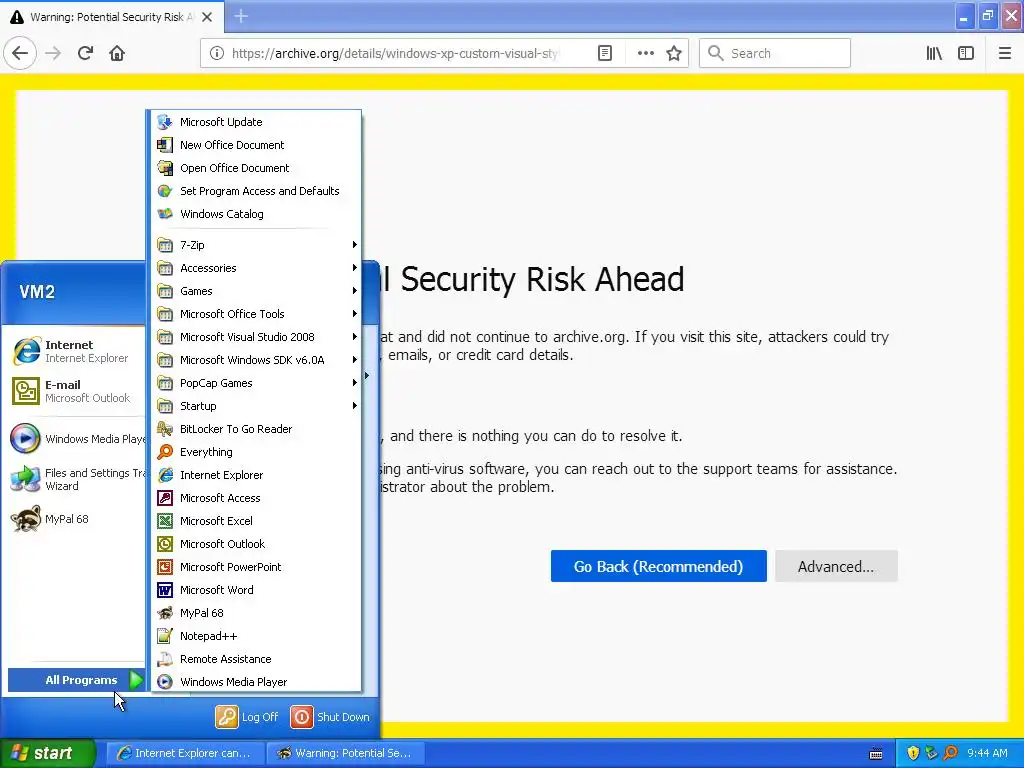The height and width of the screenshot is (768, 1024).
Task: Open Windows Media Player in programs list
Action: (x=256, y=682)
